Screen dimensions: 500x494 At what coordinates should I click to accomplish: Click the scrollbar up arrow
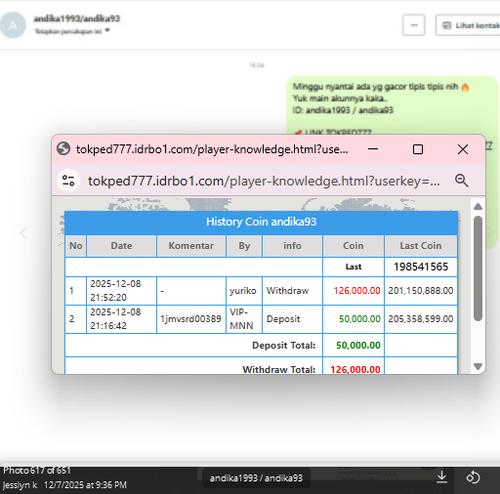click(x=478, y=206)
